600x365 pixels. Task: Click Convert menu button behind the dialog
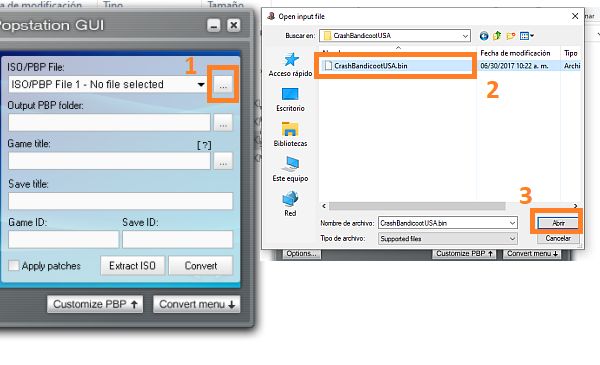pyautogui.click(x=532, y=254)
